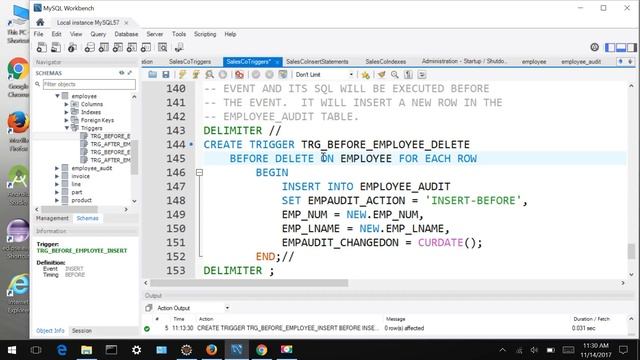
Task: Click the beautify query broom icon
Action: [381, 75]
